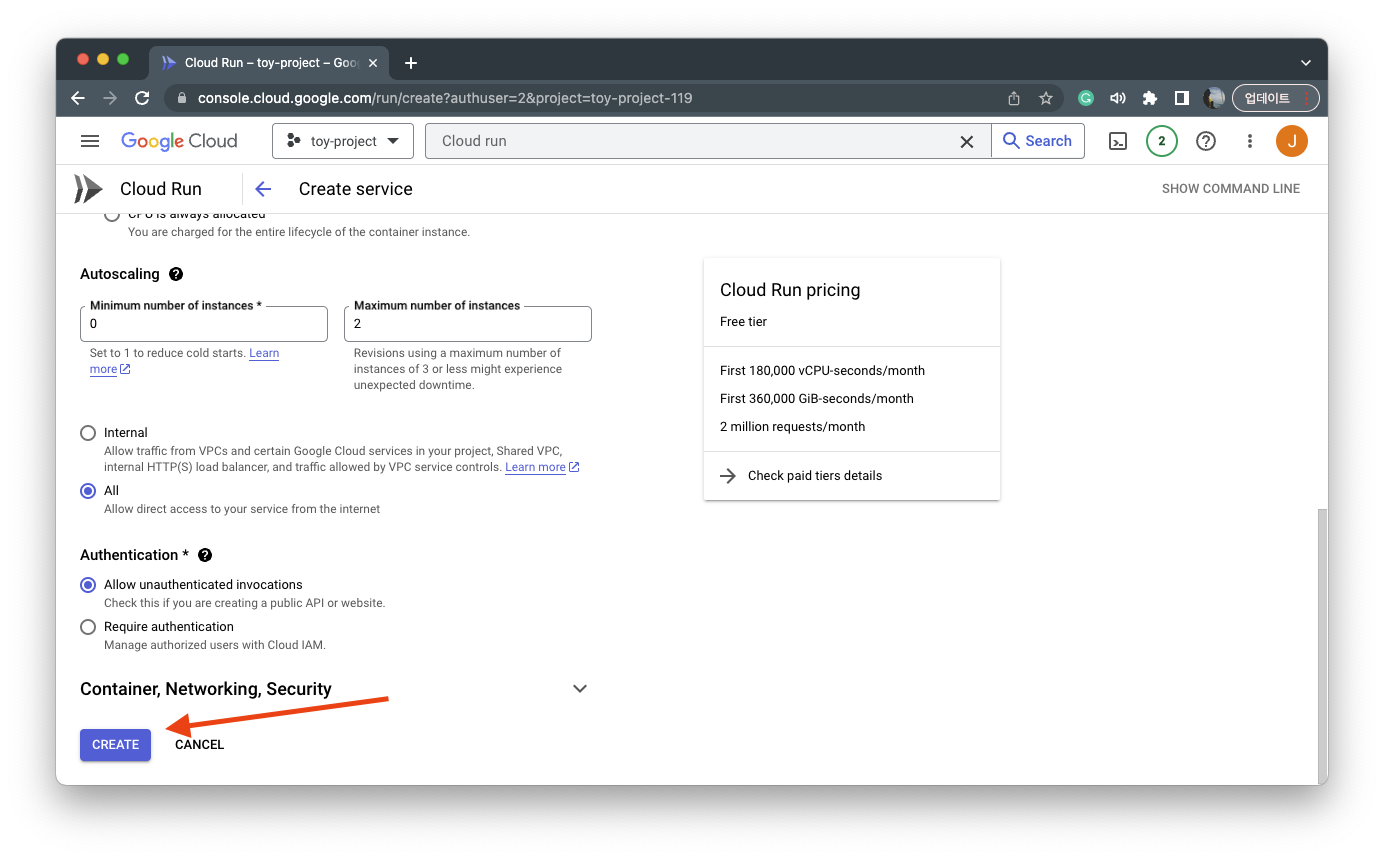This screenshot has width=1384, height=859.
Task: Clear the Cloud run search text
Action: (x=966, y=142)
